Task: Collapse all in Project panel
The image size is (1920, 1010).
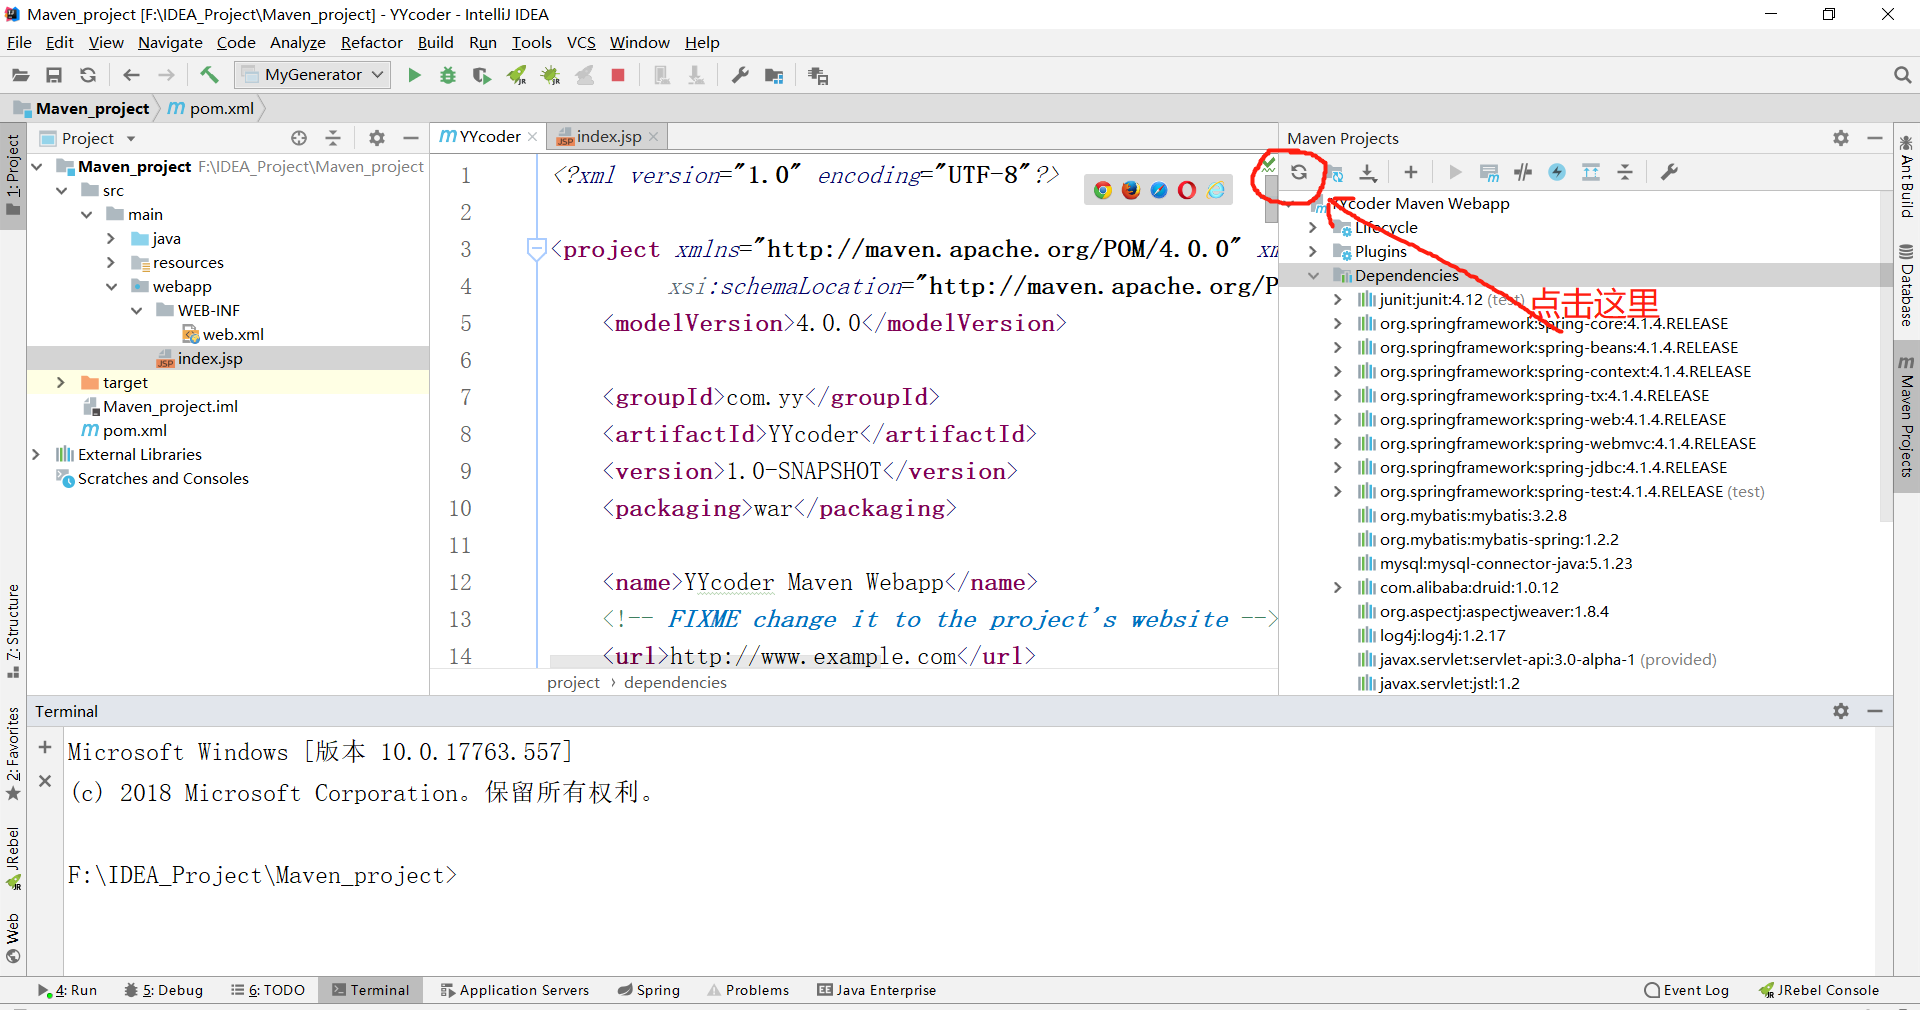Action: point(333,138)
